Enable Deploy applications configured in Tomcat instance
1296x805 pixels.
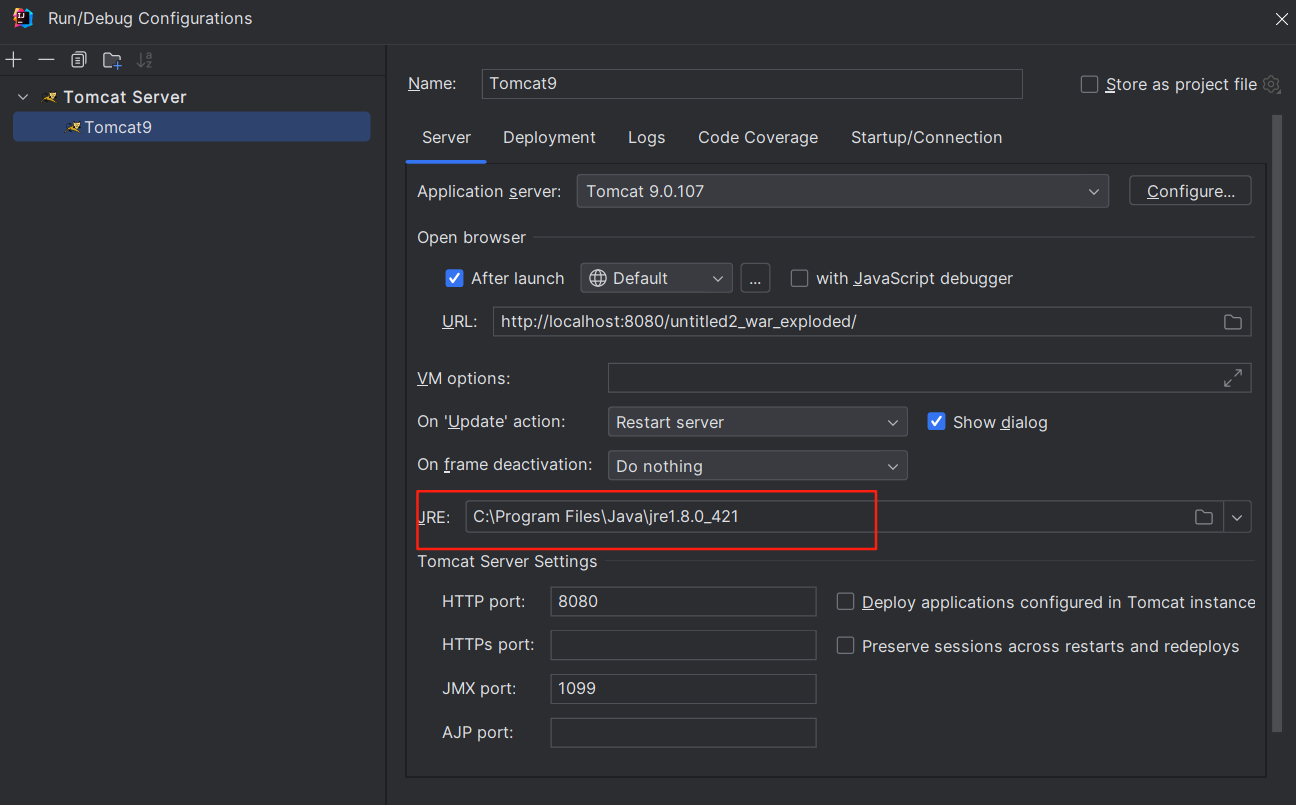[846, 602]
